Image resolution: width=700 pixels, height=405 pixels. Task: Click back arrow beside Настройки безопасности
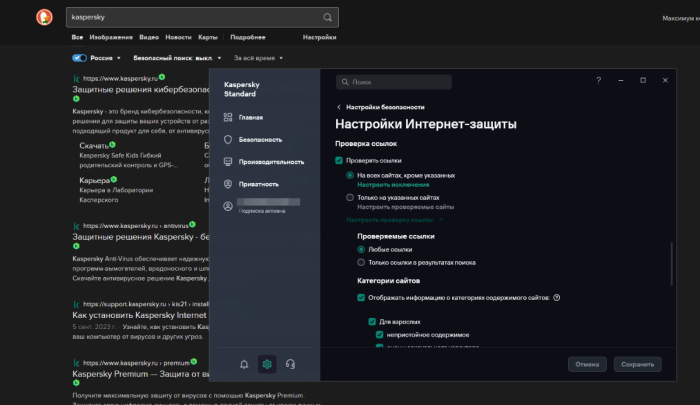(x=339, y=107)
